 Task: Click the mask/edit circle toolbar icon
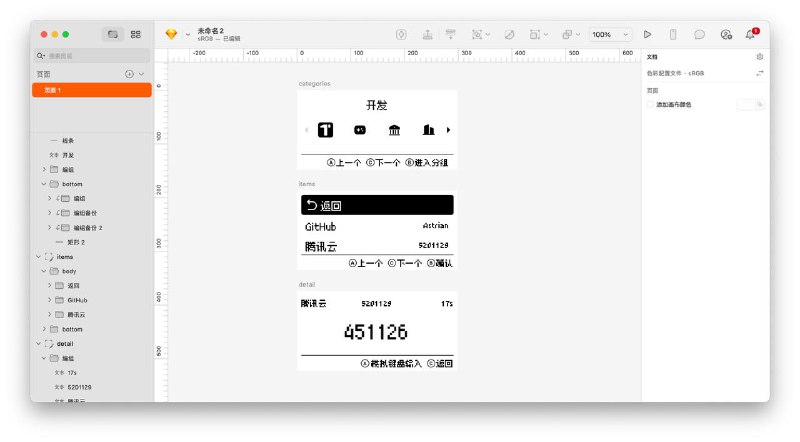[509, 34]
